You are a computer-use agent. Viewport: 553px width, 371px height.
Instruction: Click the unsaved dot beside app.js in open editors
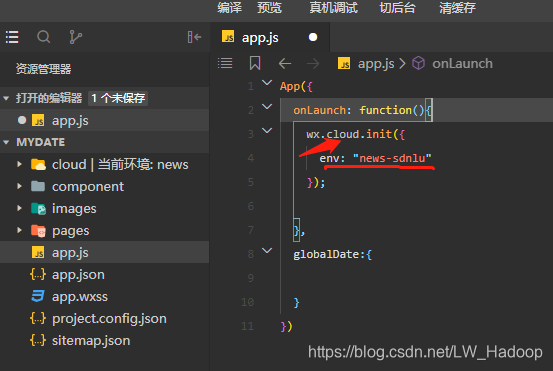[22, 120]
